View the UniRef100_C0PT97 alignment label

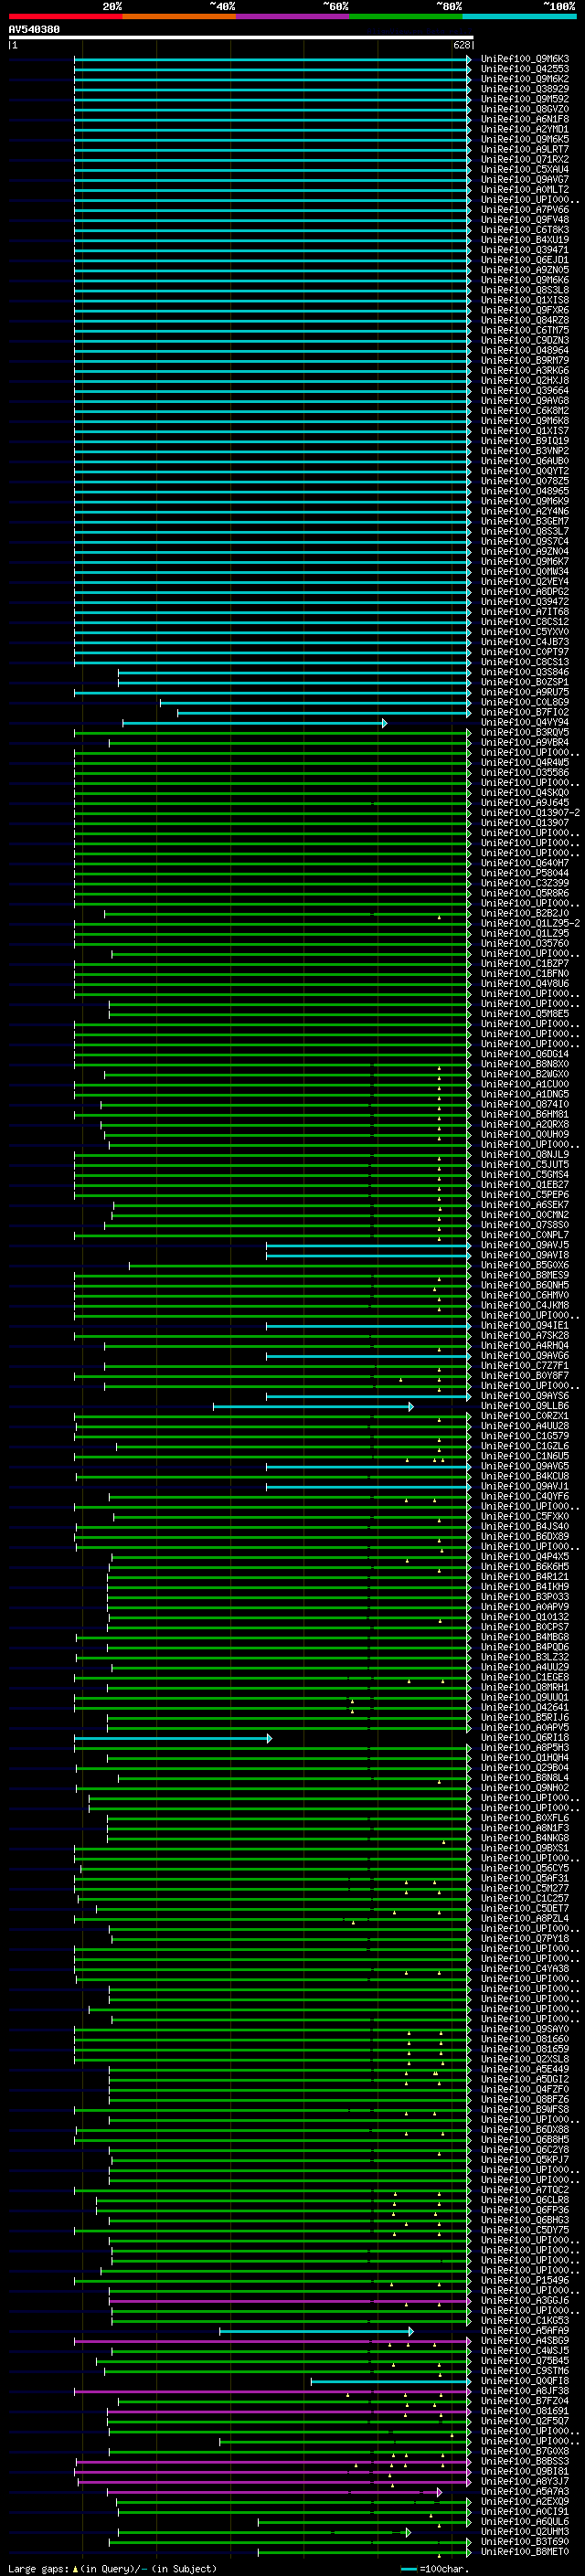(525, 652)
